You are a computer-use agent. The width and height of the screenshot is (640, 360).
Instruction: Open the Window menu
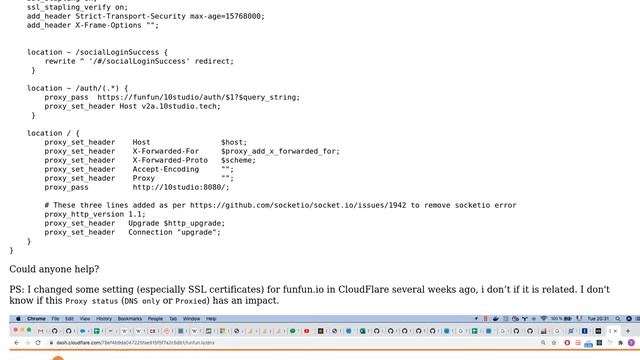(191, 319)
